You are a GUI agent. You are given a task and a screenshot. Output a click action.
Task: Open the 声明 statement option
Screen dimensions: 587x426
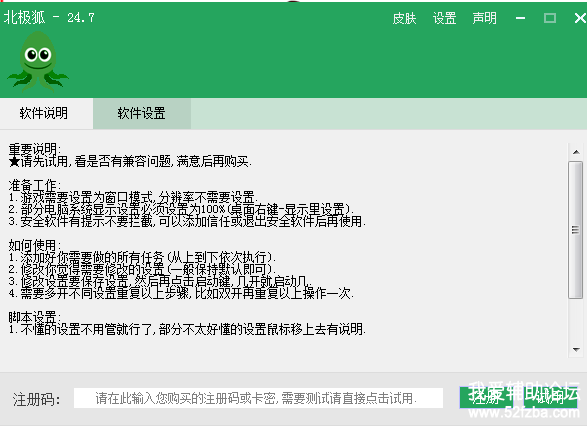(x=484, y=18)
